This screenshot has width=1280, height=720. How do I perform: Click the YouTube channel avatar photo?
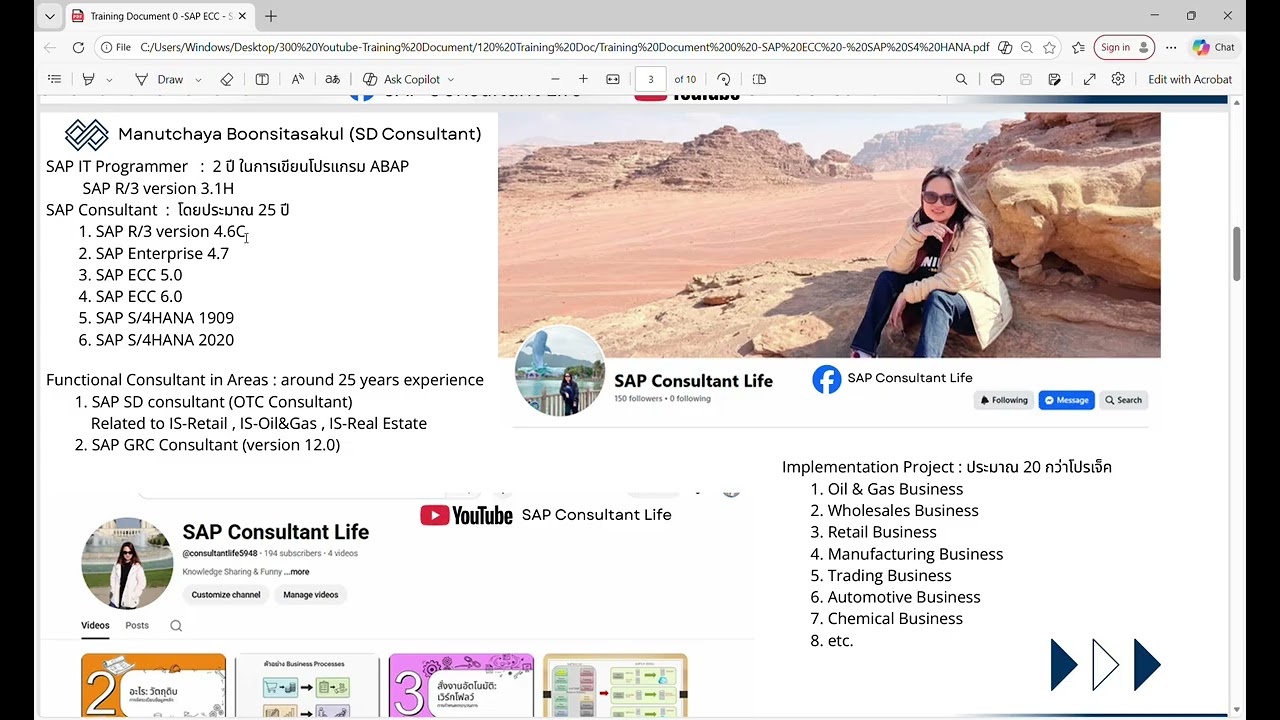click(x=127, y=564)
